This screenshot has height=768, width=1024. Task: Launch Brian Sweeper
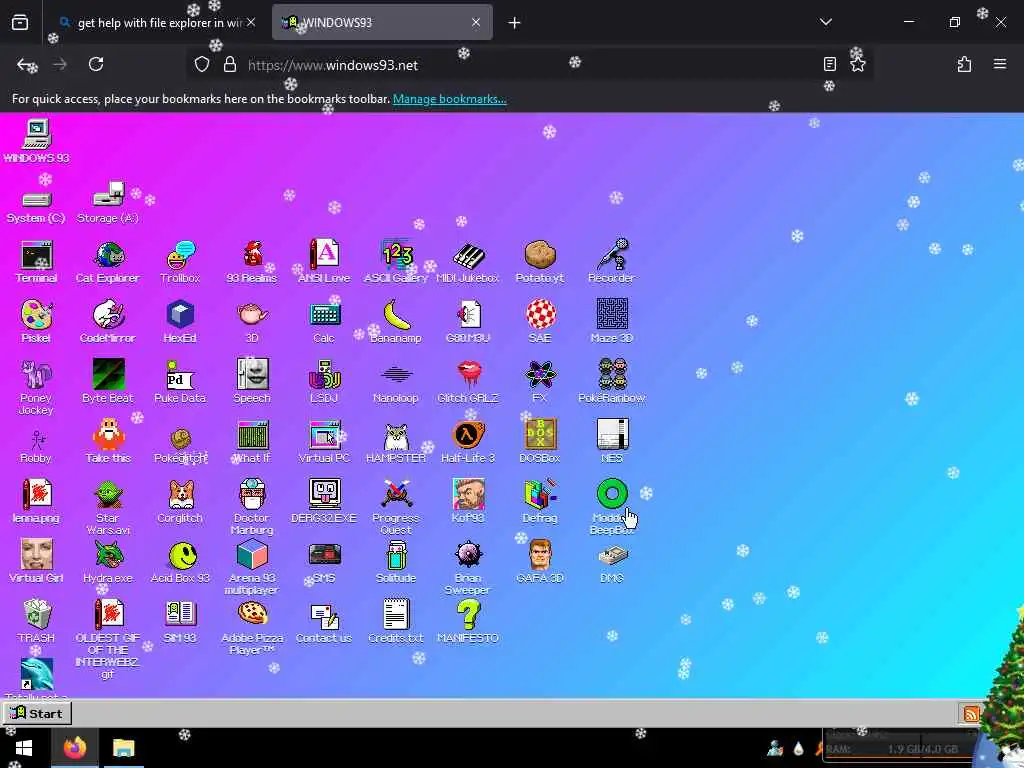pos(468,567)
